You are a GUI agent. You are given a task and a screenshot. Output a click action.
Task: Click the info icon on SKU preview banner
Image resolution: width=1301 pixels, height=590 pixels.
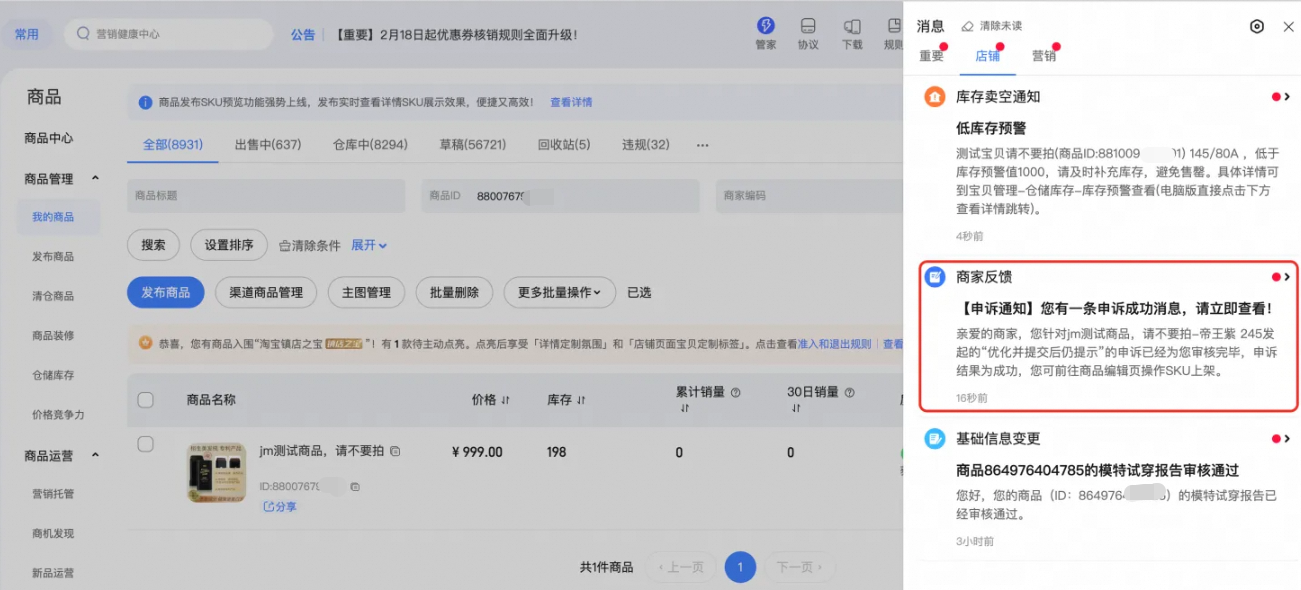[146, 102]
